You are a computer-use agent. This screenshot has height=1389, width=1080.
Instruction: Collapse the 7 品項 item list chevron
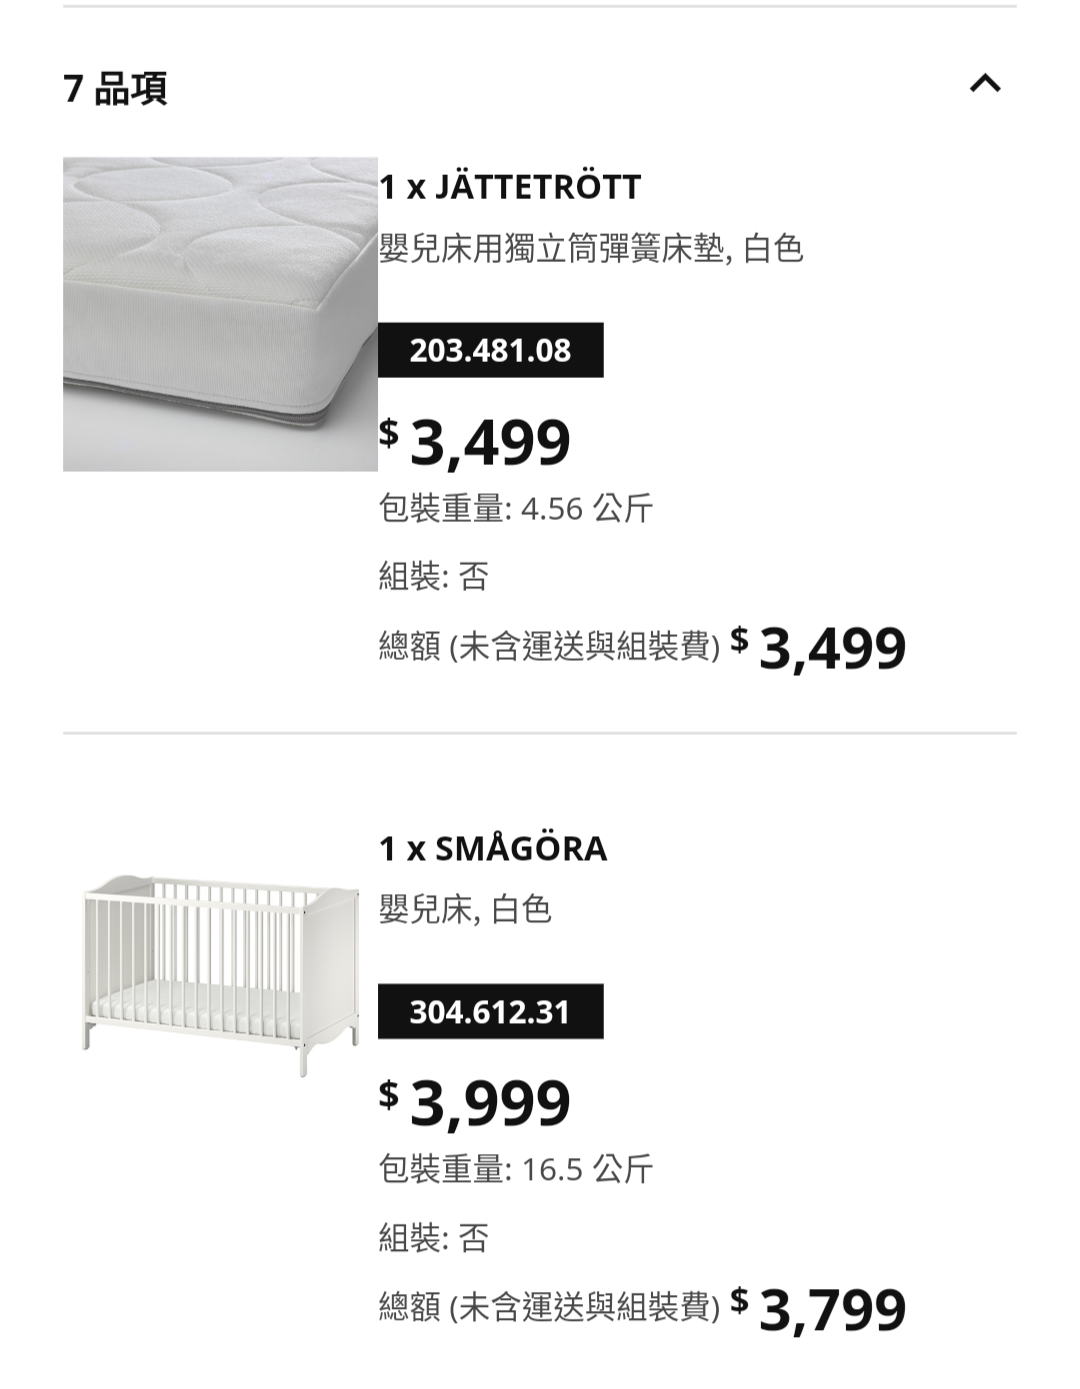tap(985, 83)
